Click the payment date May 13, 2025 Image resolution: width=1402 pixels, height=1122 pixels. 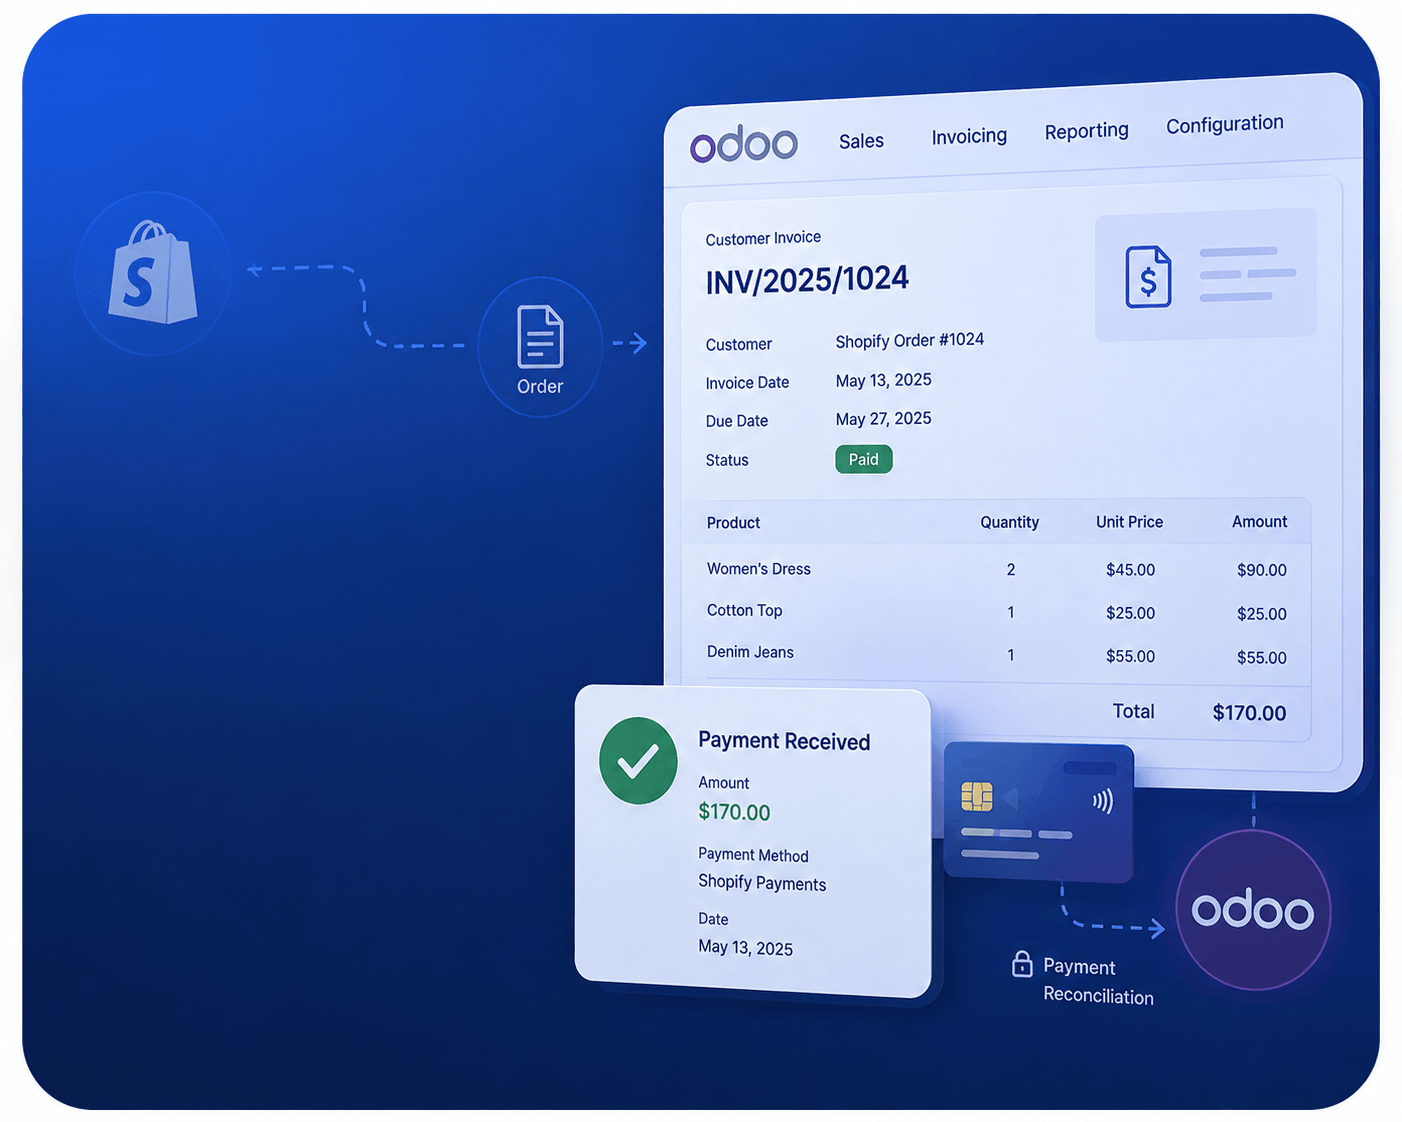coord(745,947)
